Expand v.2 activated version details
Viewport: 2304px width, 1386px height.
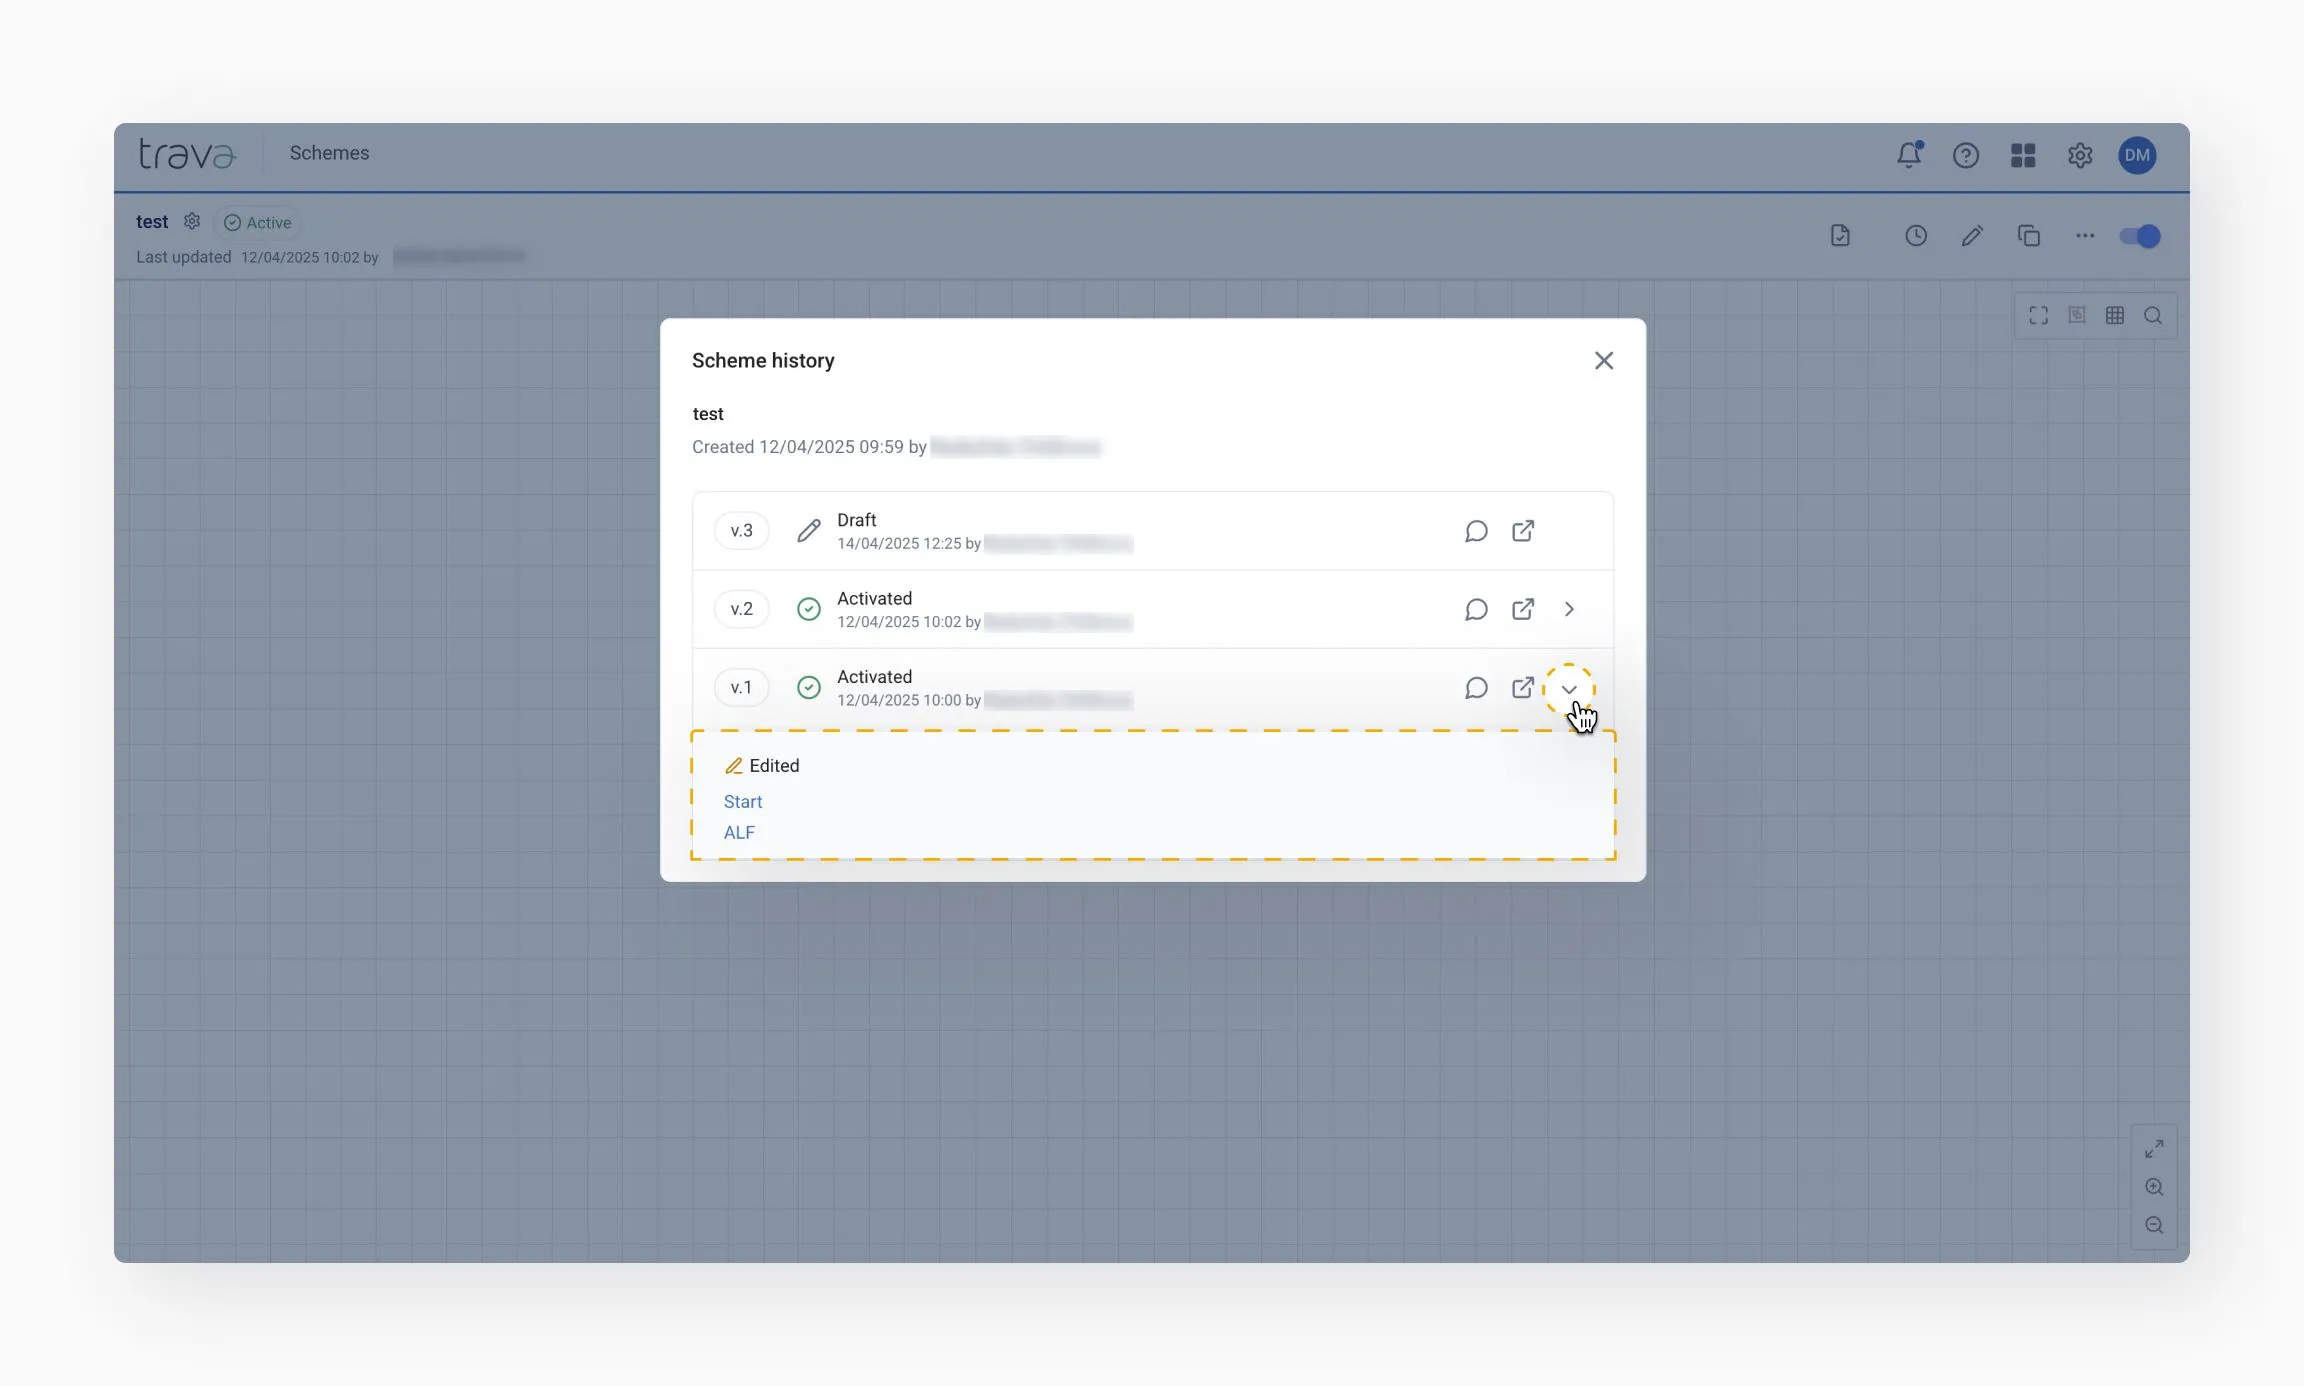point(1569,609)
